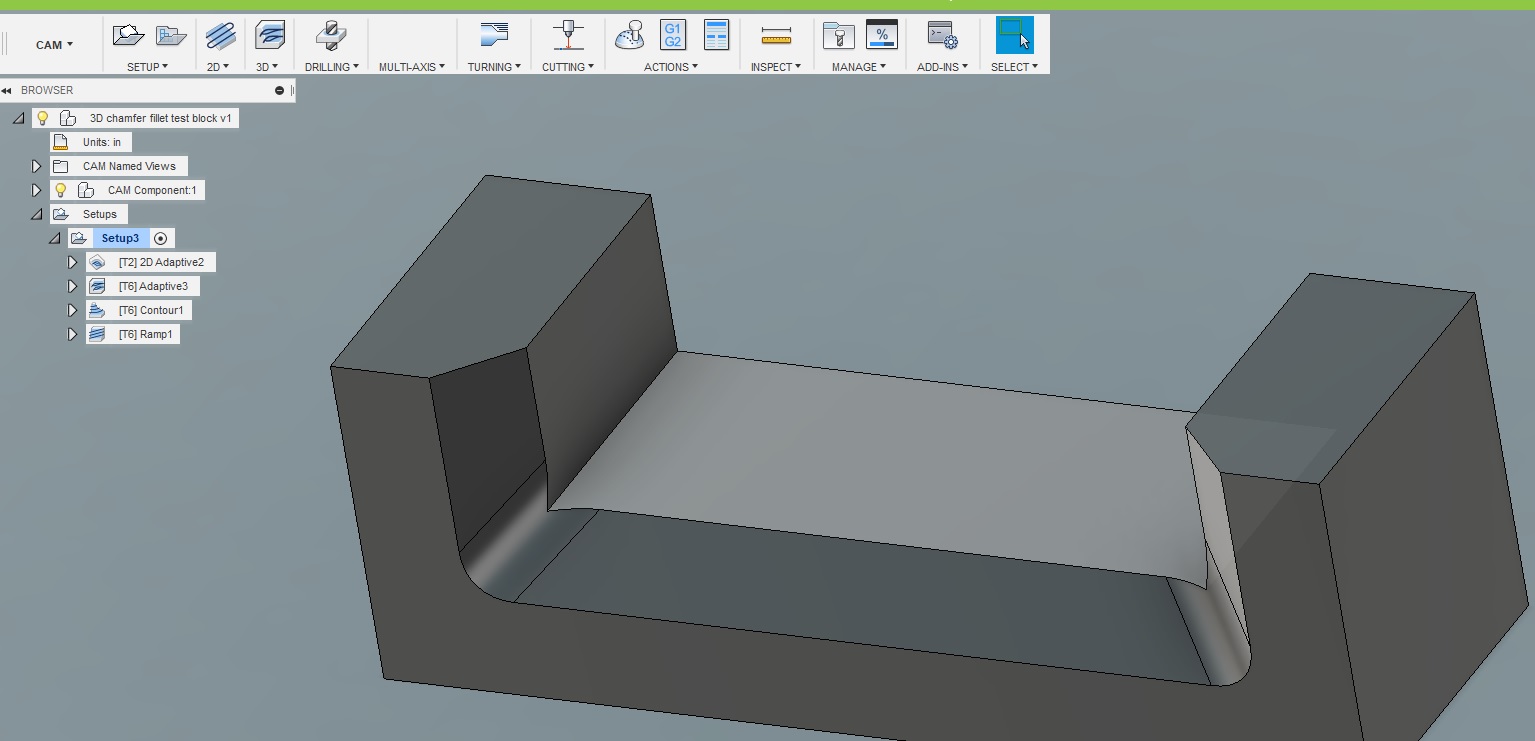Open the CAM workspace switcher menu
The width and height of the screenshot is (1535, 741).
(53, 44)
